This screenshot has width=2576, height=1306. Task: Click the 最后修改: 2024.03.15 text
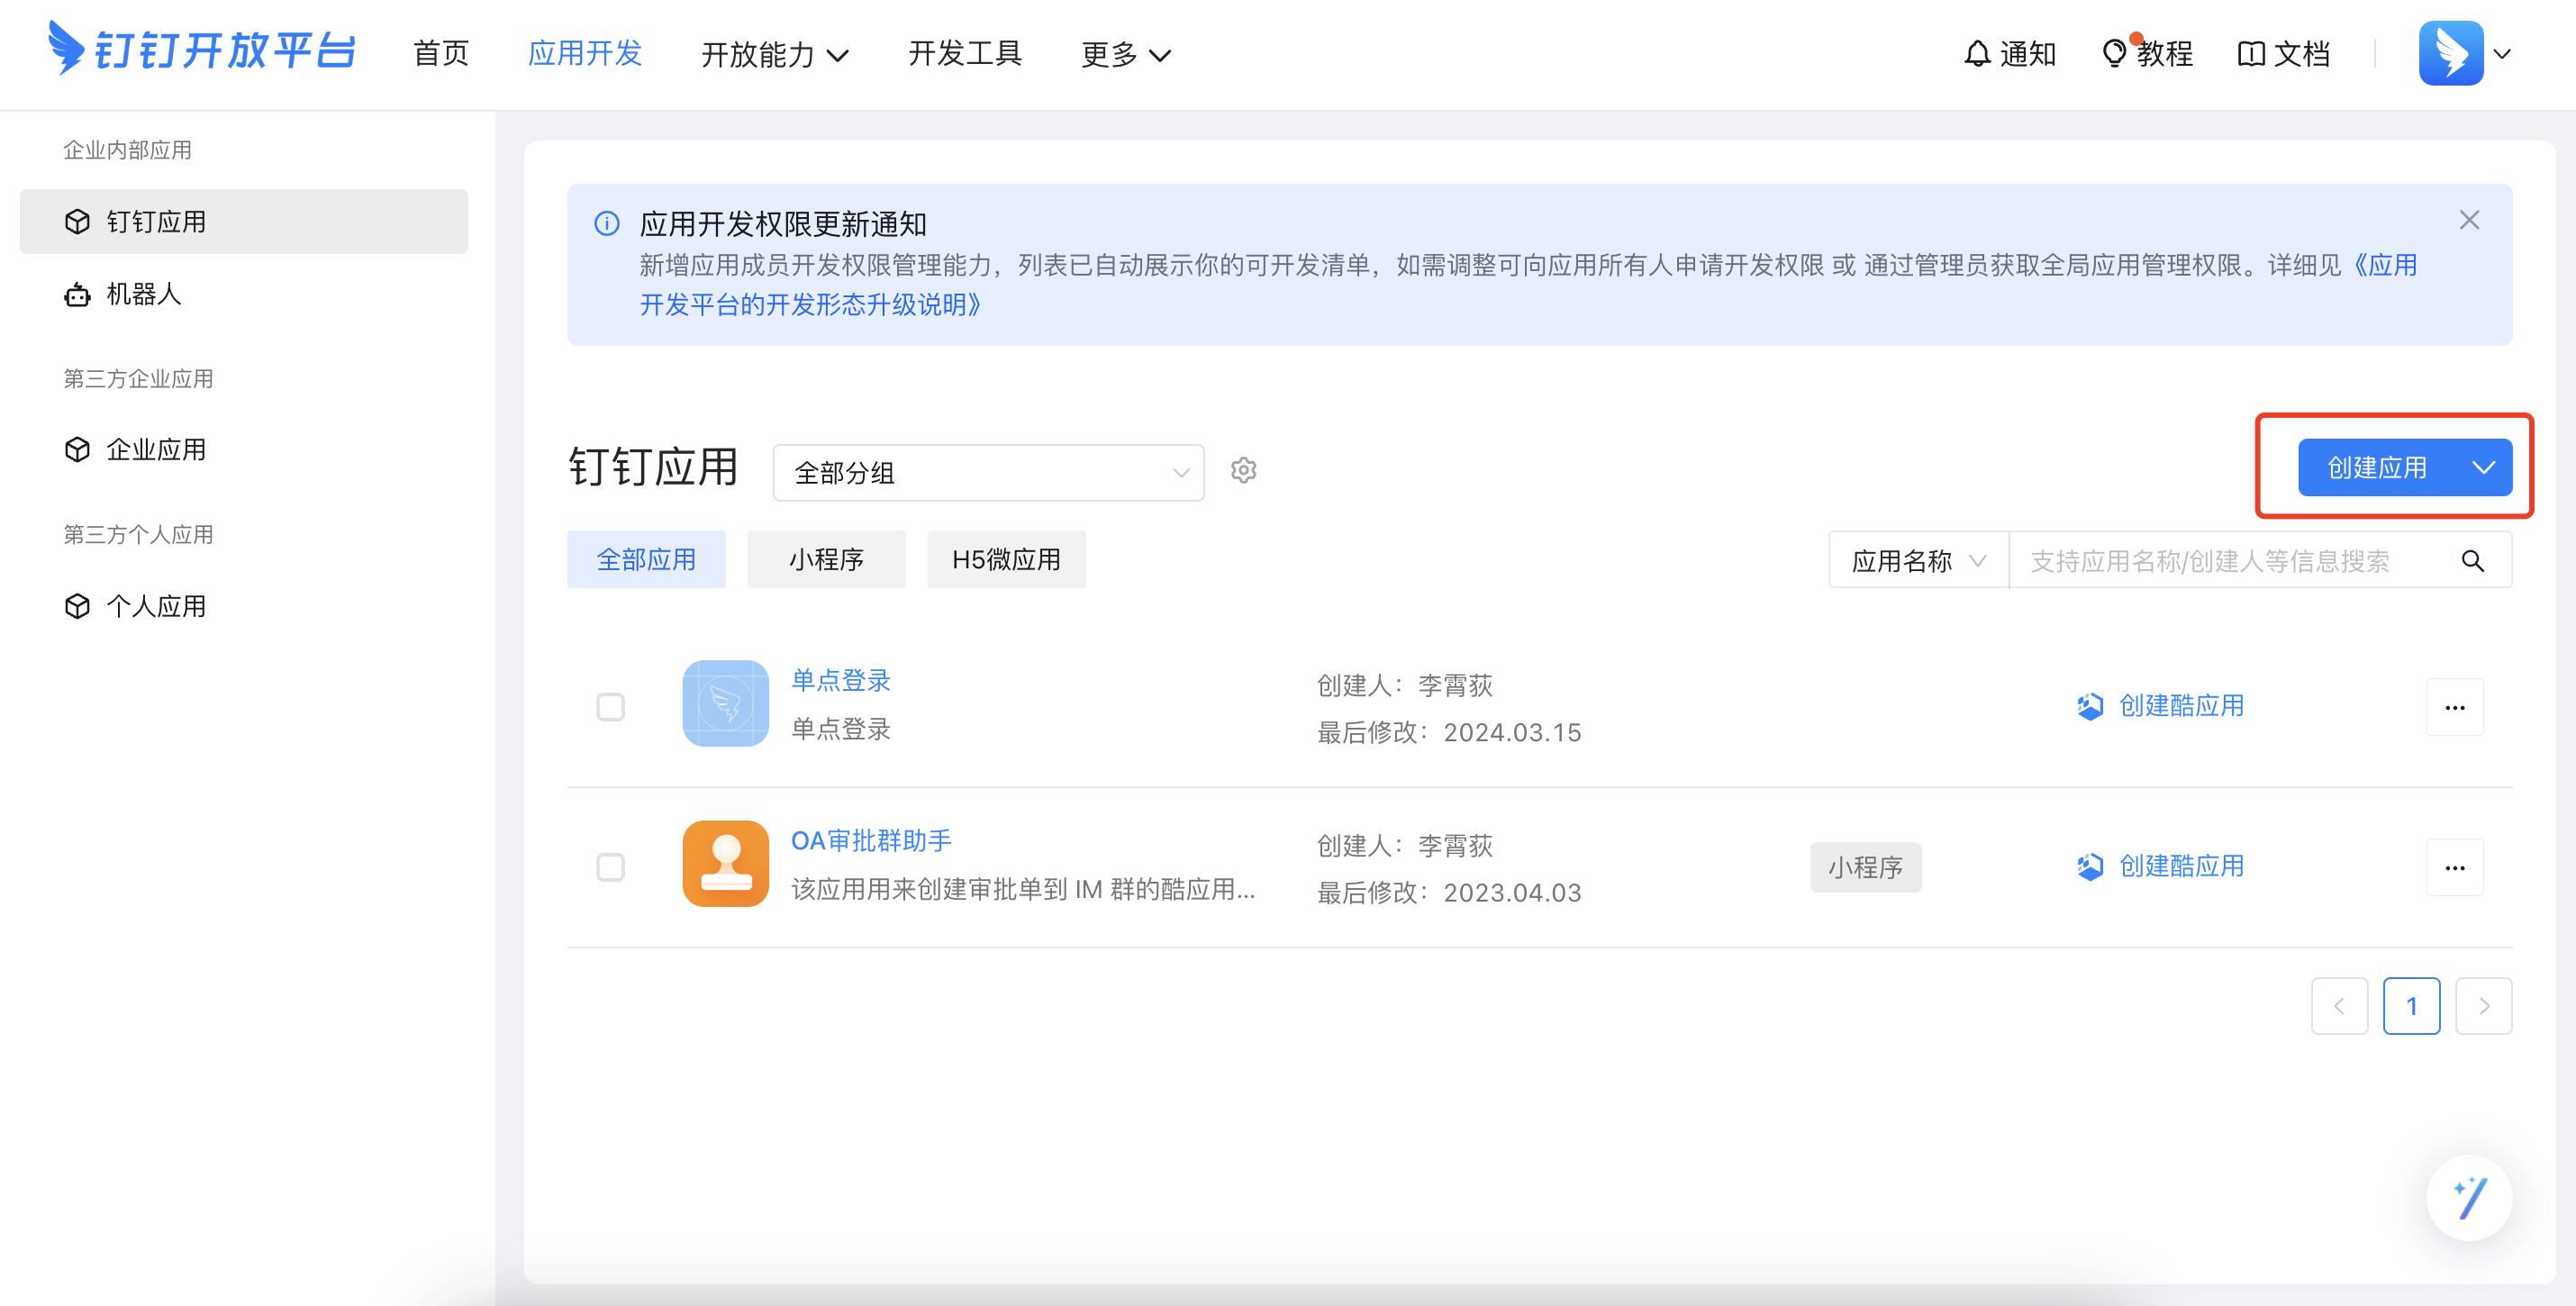1449,732
